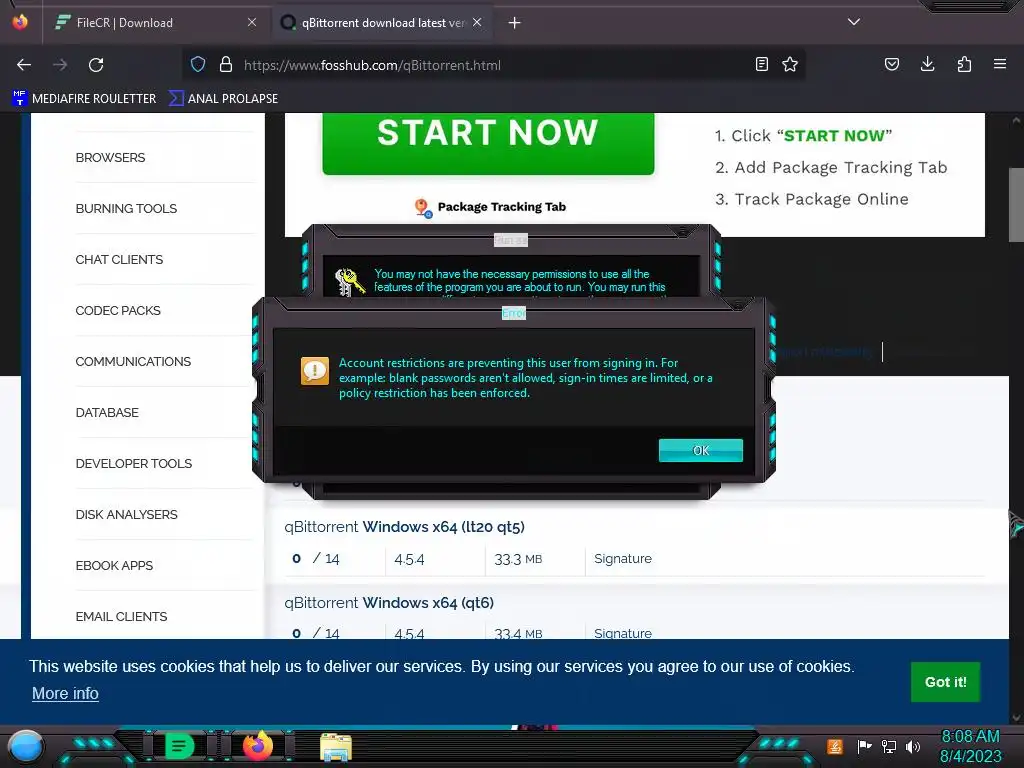Viewport: 1024px width, 768px height.
Task: Open Firefox from the taskbar
Action: (x=257, y=746)
